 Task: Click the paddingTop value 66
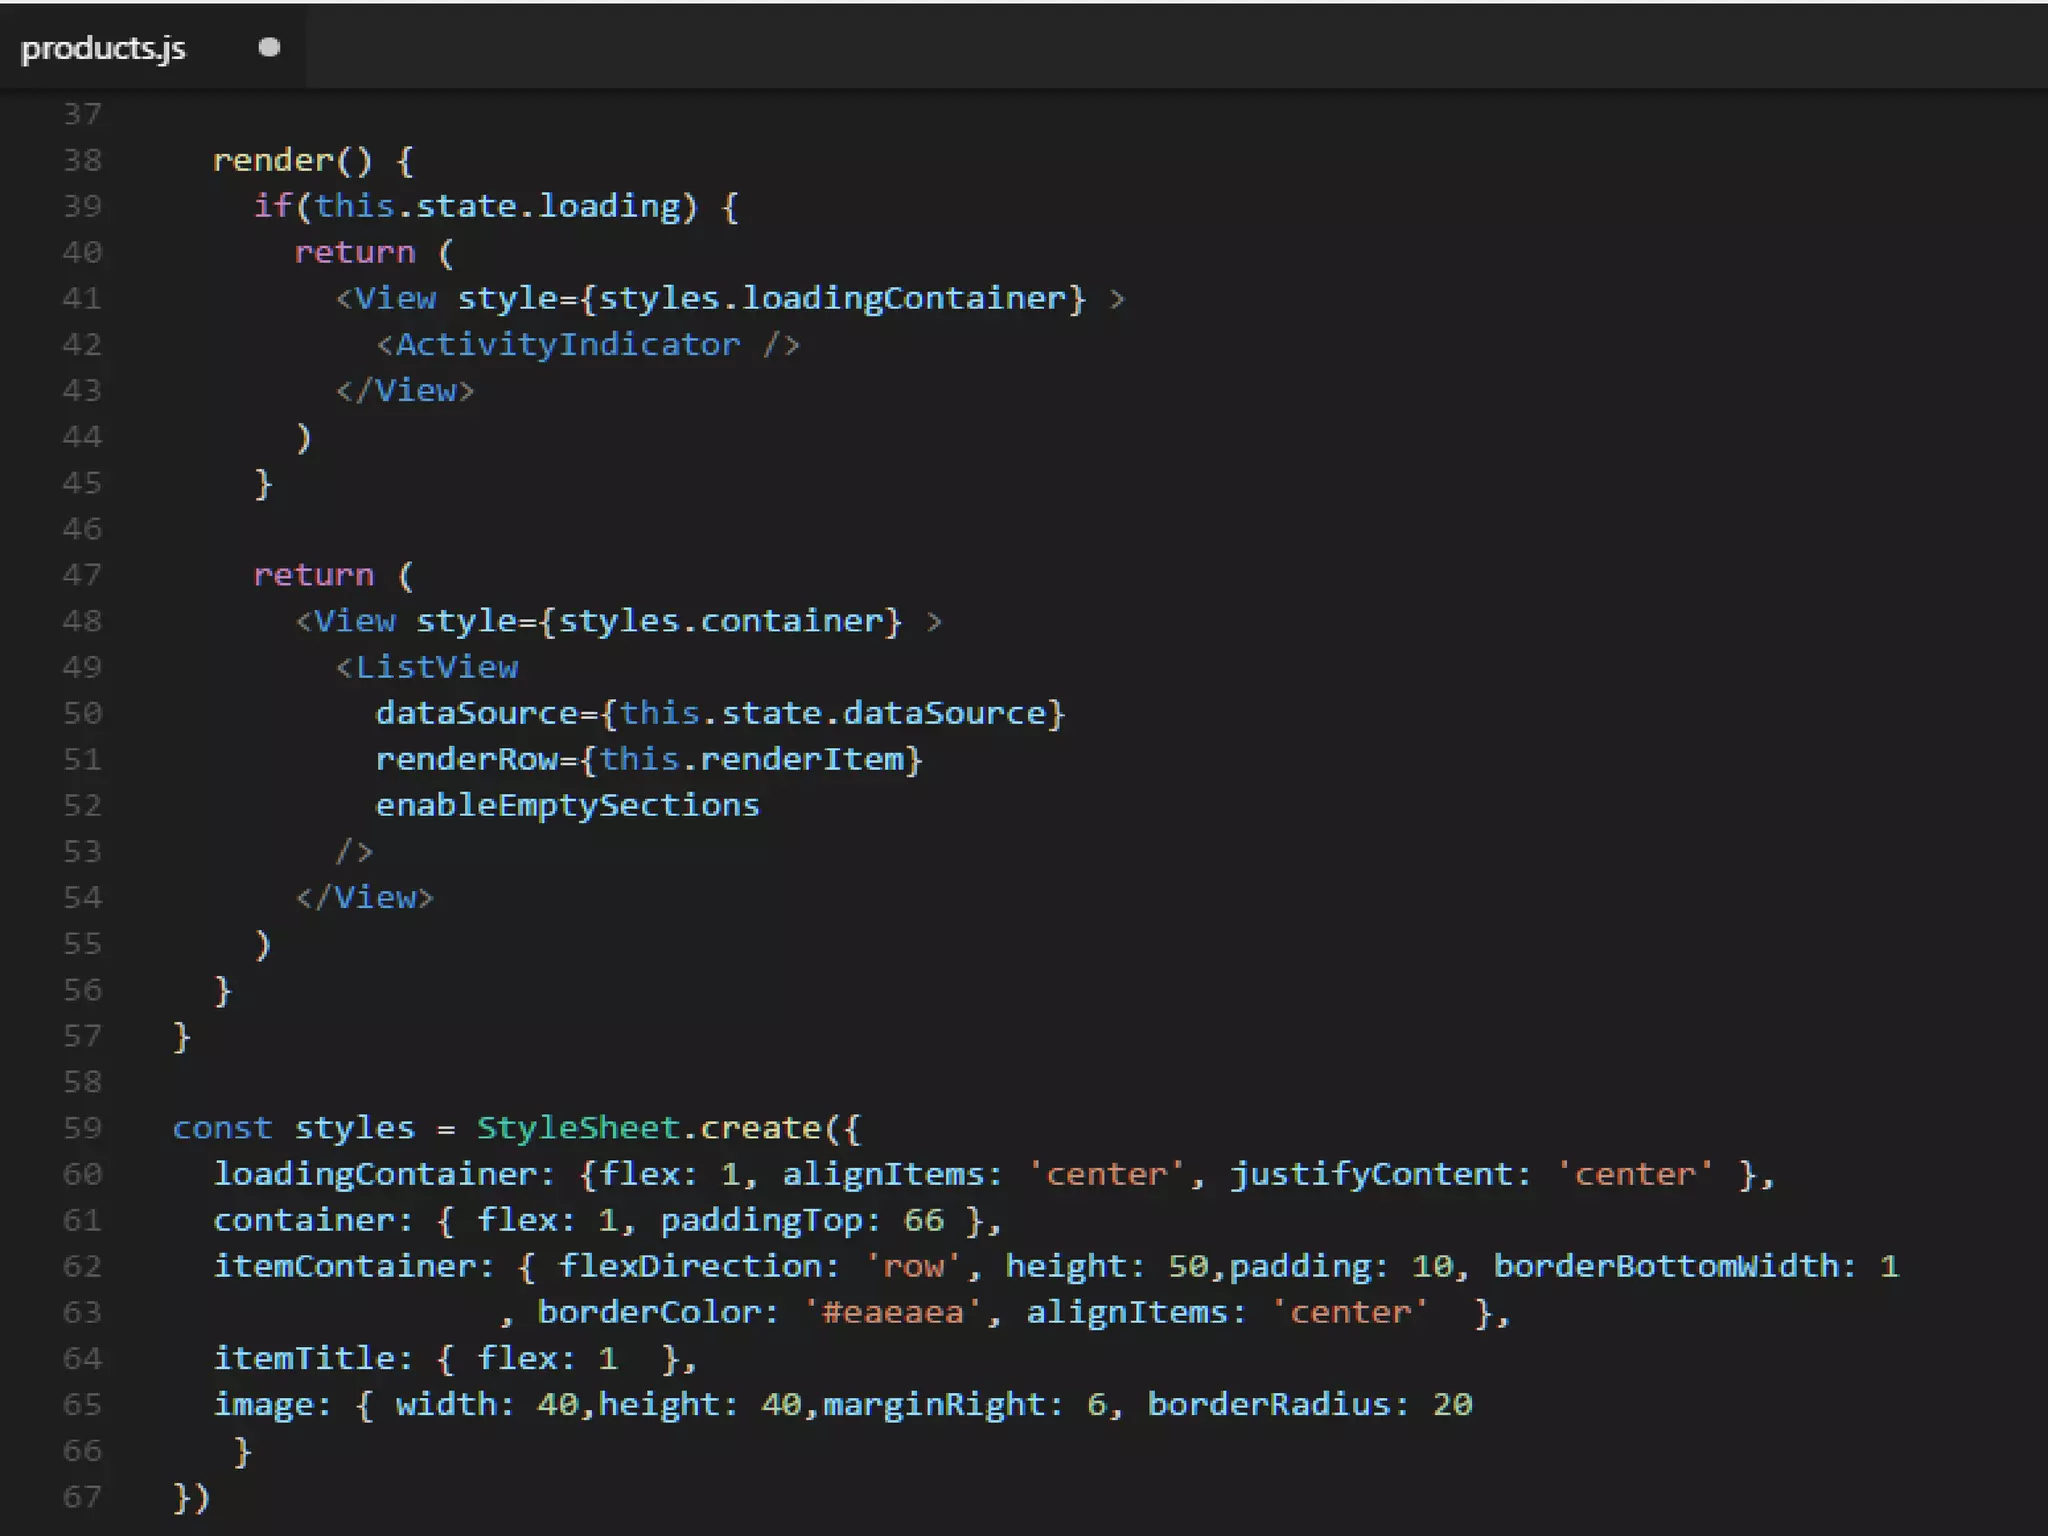coord(923,1220)
